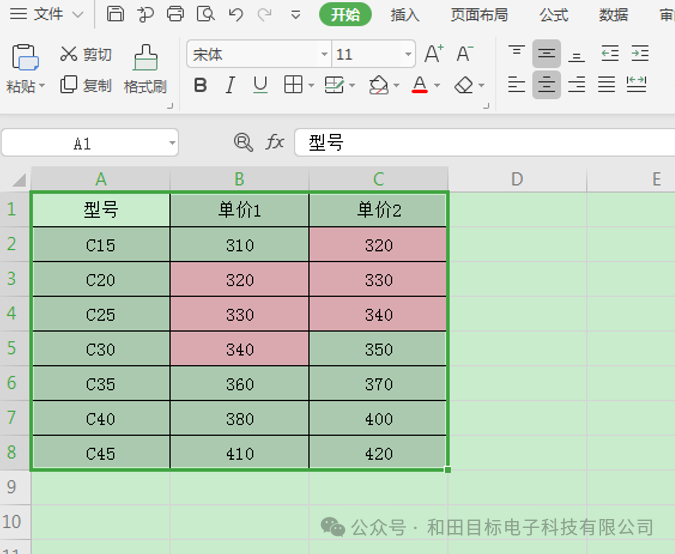Expand the Paste (粘贴) options arrow
Screen dimensions: 675x554
(42, 86)
